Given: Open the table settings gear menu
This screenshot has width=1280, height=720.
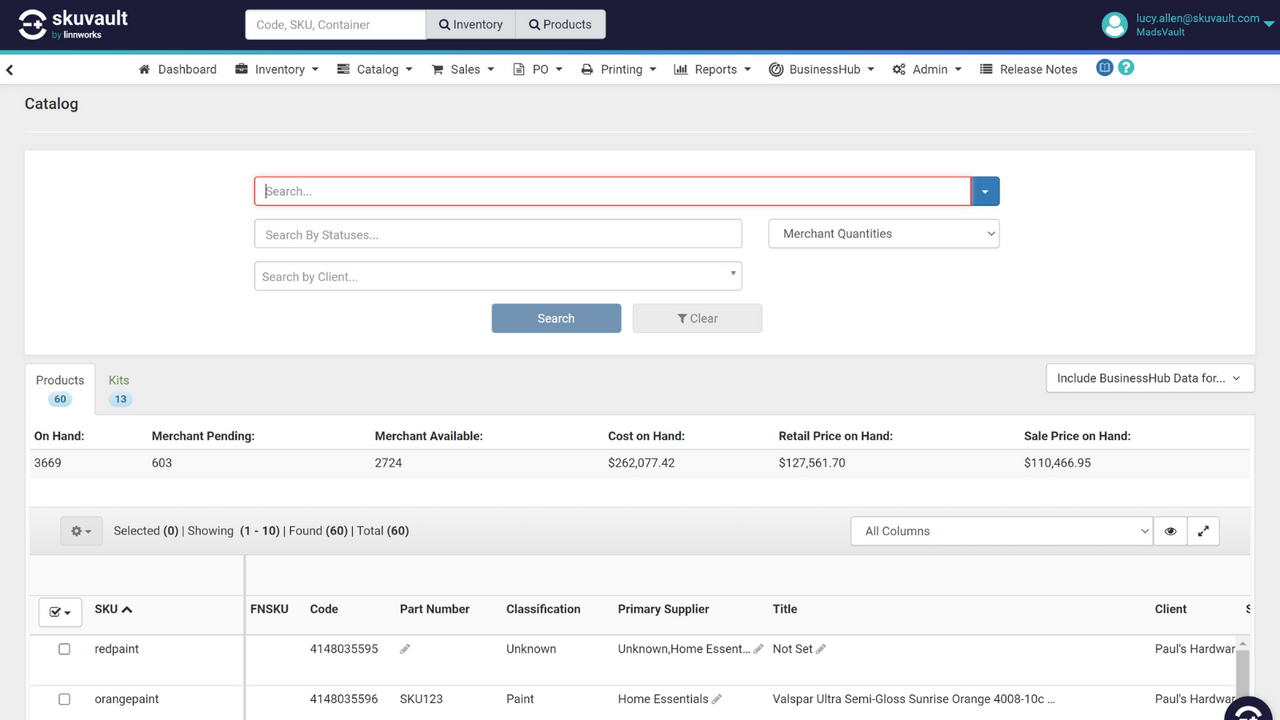Looking at the screenshot, I should pyautogui.click(x=81, y=531).
